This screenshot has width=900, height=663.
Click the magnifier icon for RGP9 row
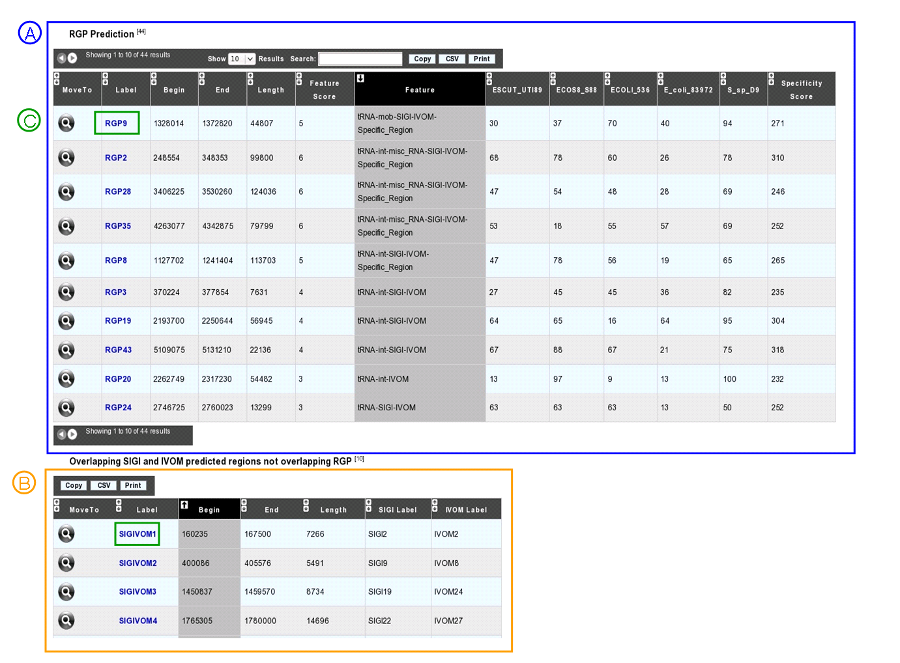point(67,123)
